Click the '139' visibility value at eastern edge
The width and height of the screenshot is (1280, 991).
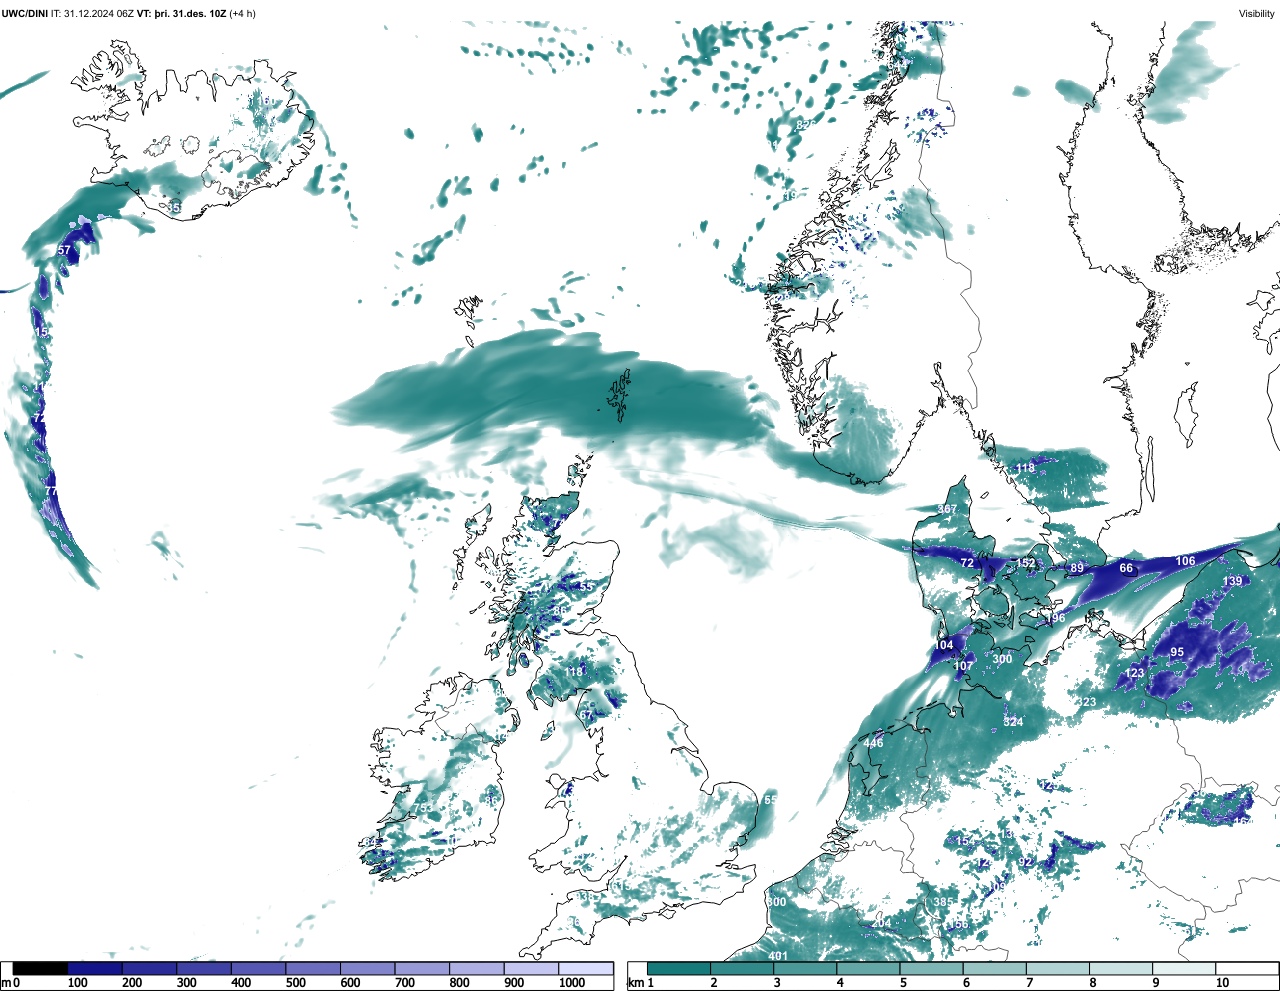[x=1232, y=581]
